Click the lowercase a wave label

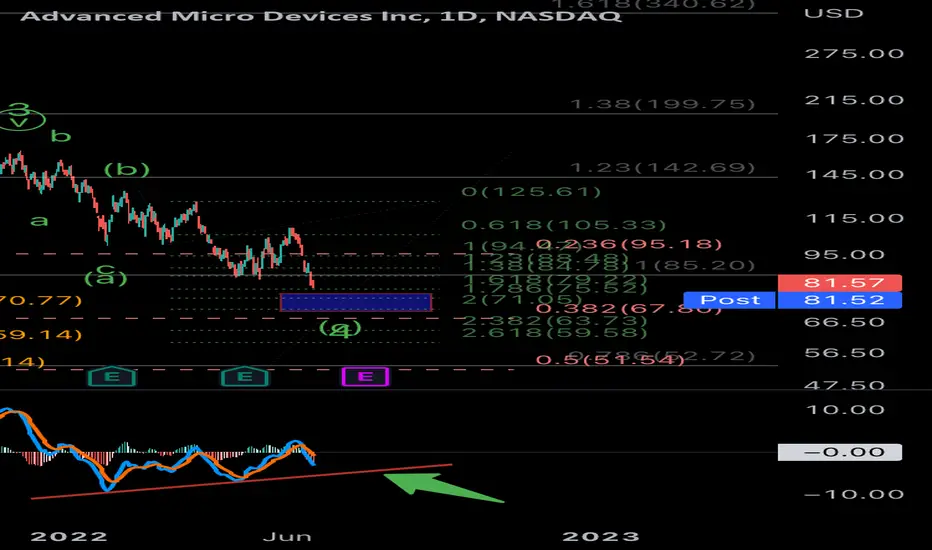tap(39, 221)
